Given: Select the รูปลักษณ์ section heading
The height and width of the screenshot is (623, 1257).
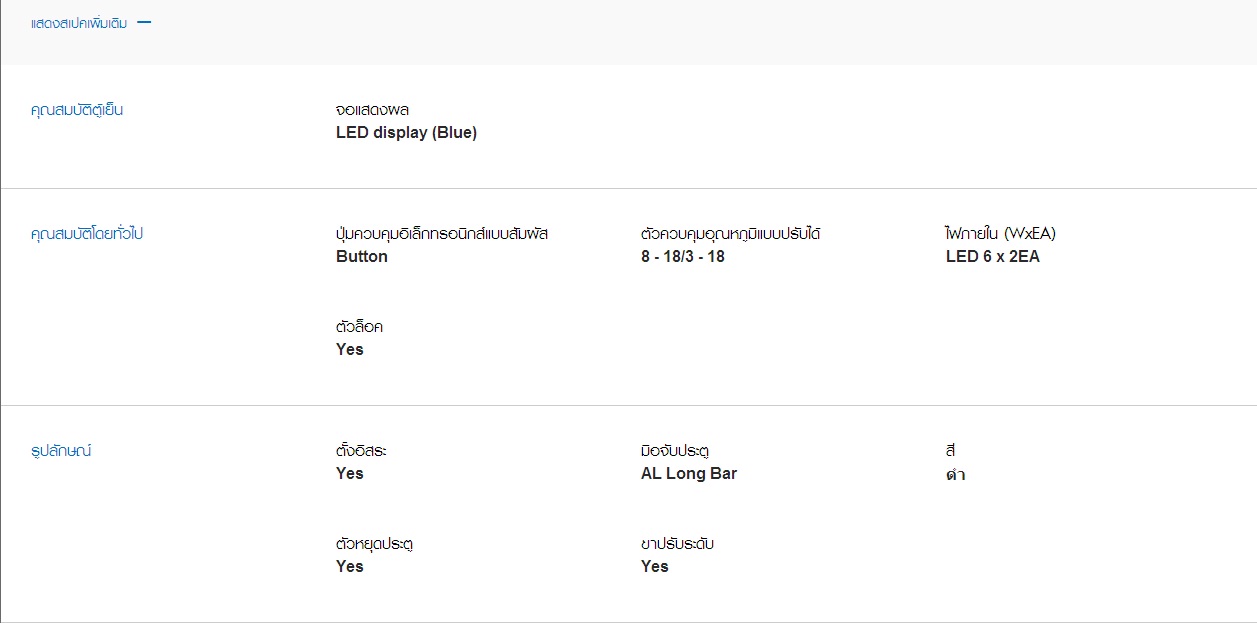Looking at the screenshot, I should pos(61,451).
